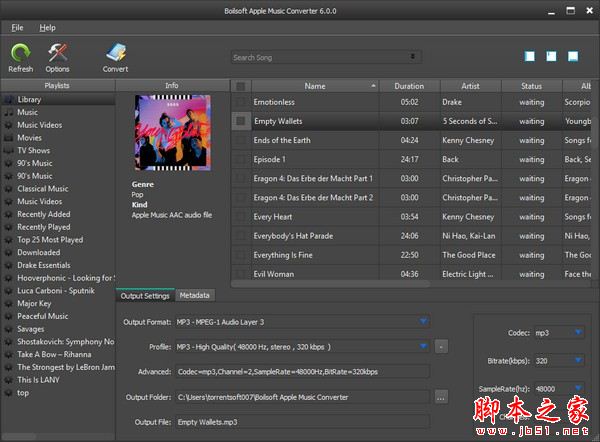600x442 pixels.
Task: Check the box for Episode 1
Action: [241, 160]
